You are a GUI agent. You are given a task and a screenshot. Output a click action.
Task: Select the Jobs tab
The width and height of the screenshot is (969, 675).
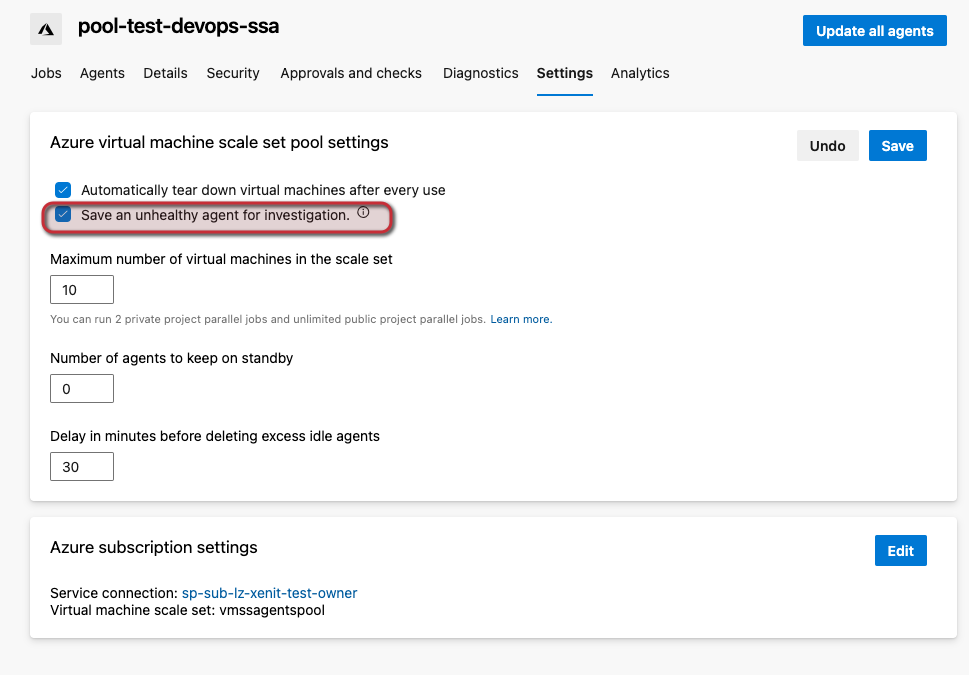pyautogui.click(x=46, y=73)
